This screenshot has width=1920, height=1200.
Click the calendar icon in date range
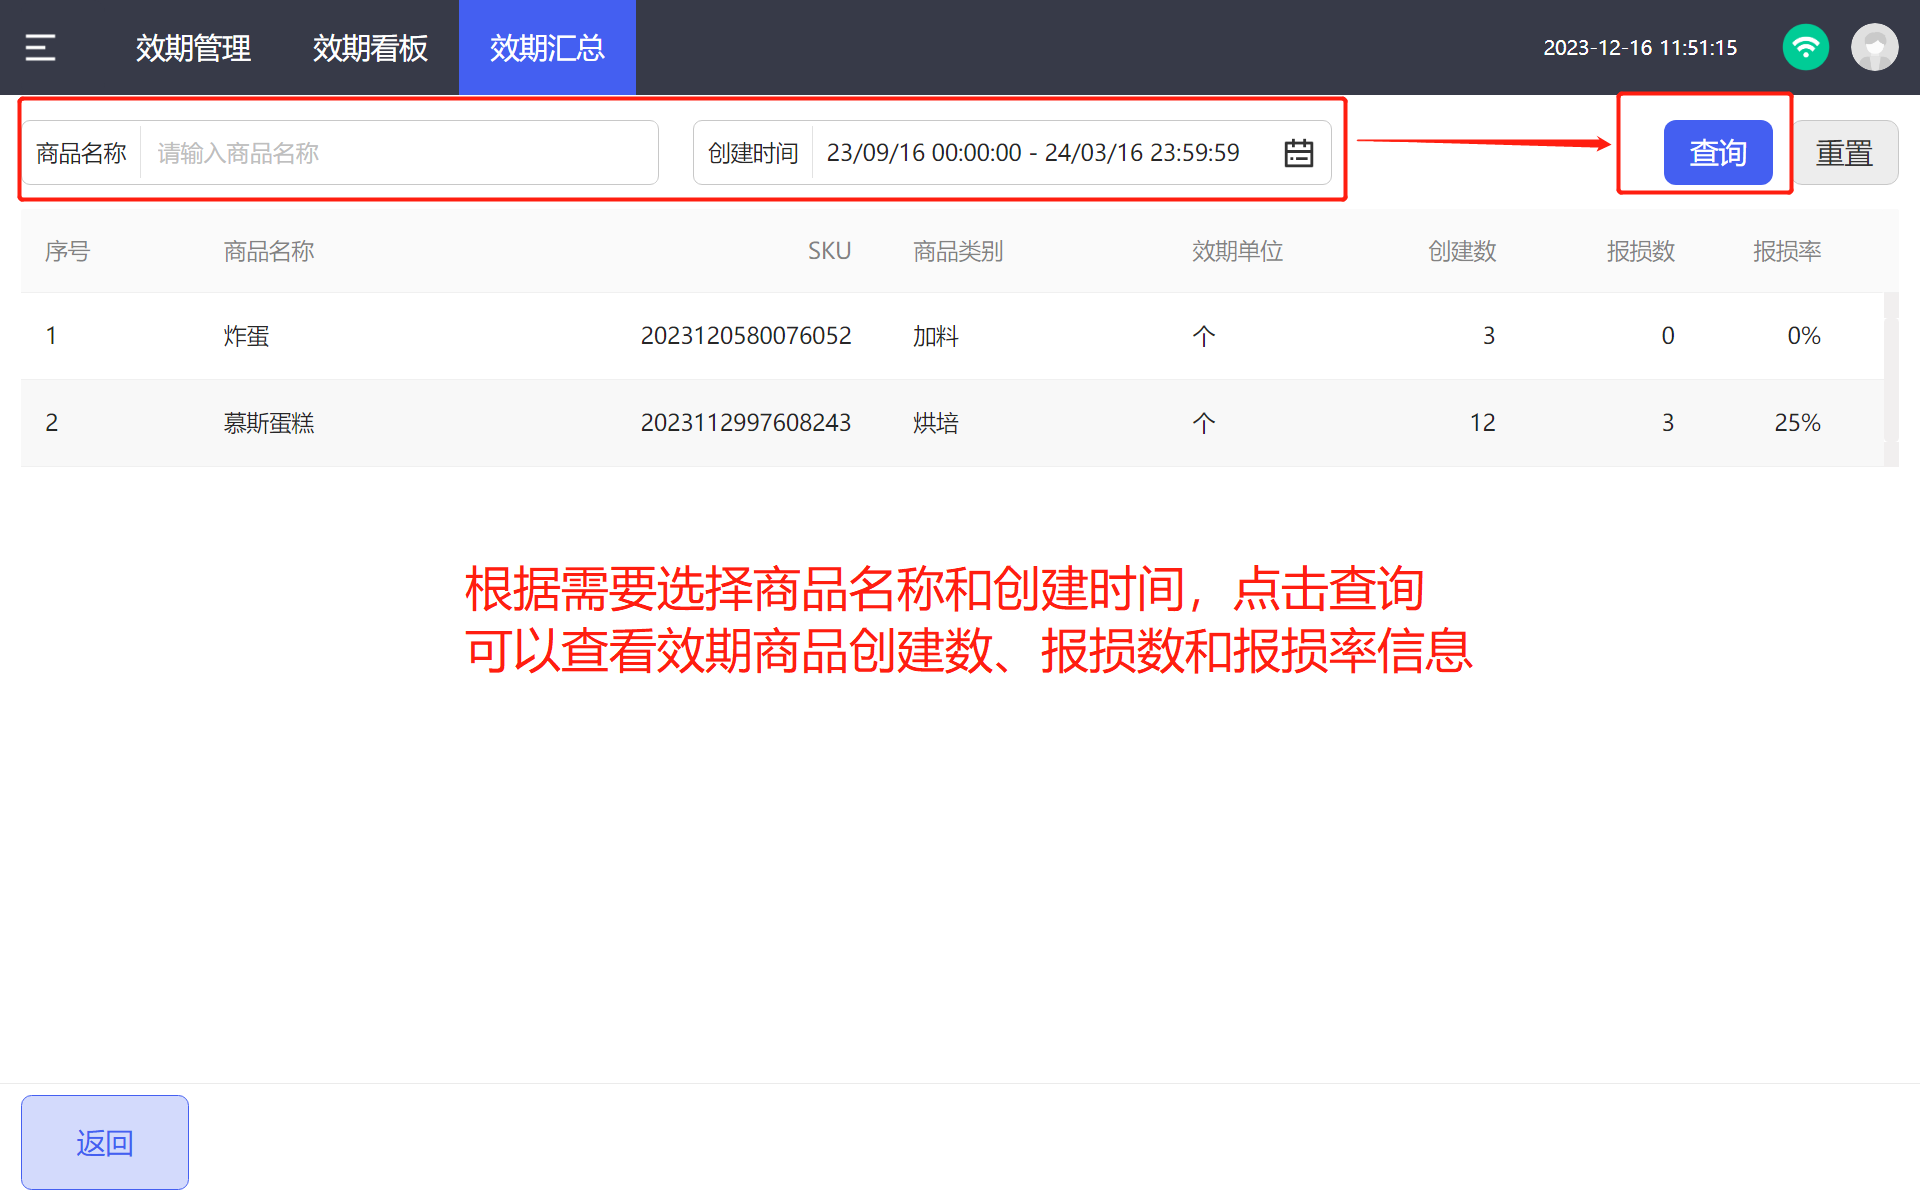pos(1298,153)
